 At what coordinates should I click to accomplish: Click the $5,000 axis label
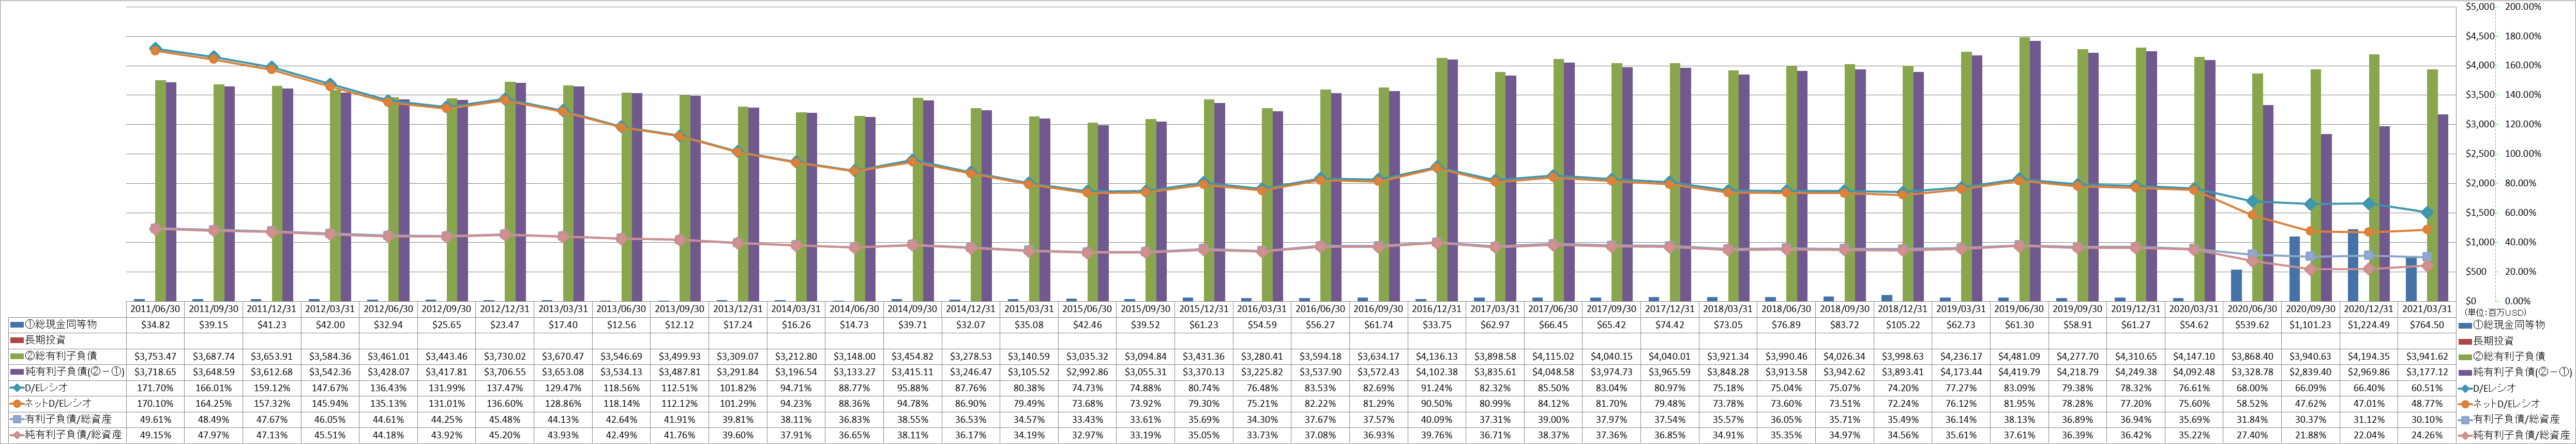coord(2481,6)
